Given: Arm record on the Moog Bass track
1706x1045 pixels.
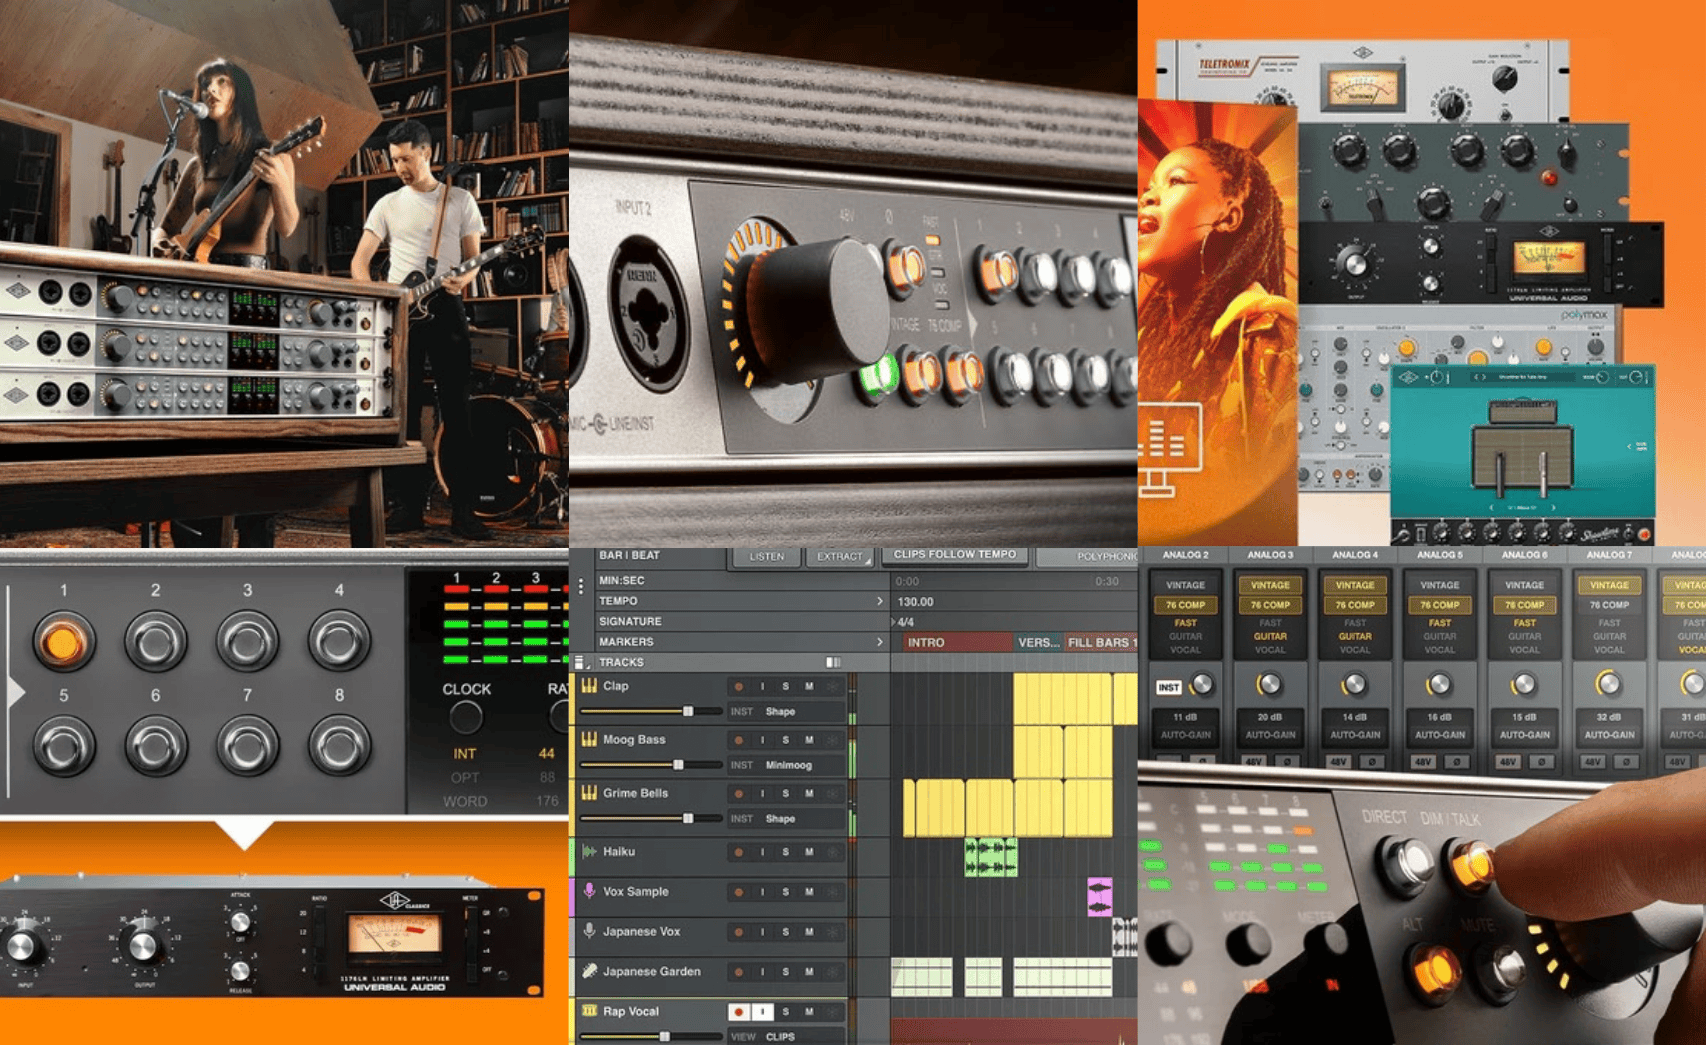Looking at the screenshot, I should tap(739, 740).
